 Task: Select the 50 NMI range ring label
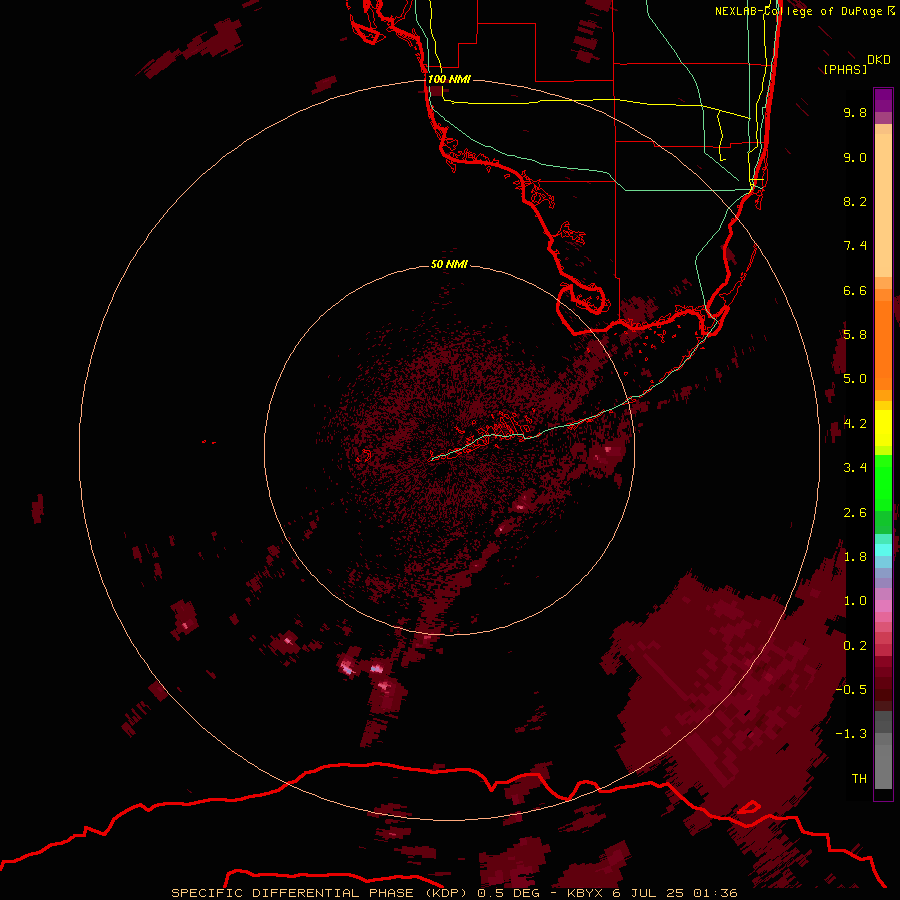[x=449, y=264]
